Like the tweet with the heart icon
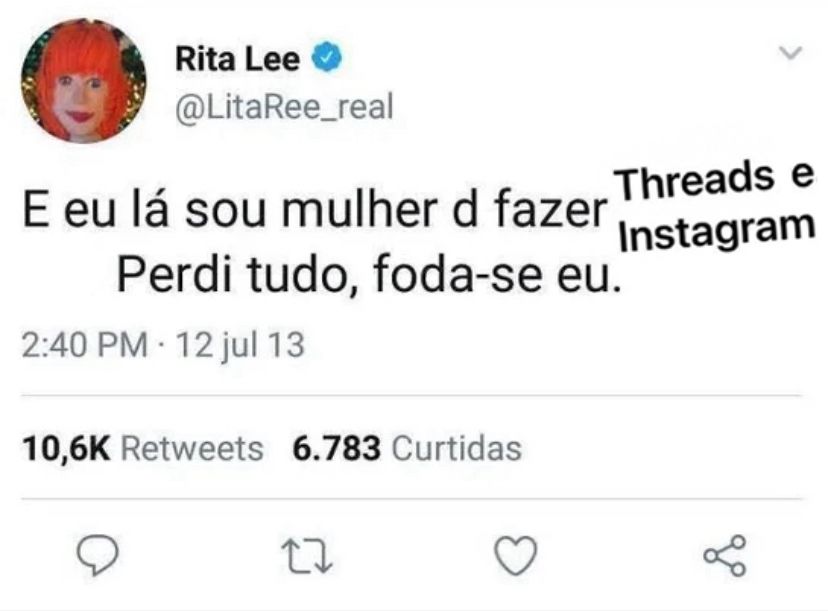This screenshot has height=611, width=828. 516,555
